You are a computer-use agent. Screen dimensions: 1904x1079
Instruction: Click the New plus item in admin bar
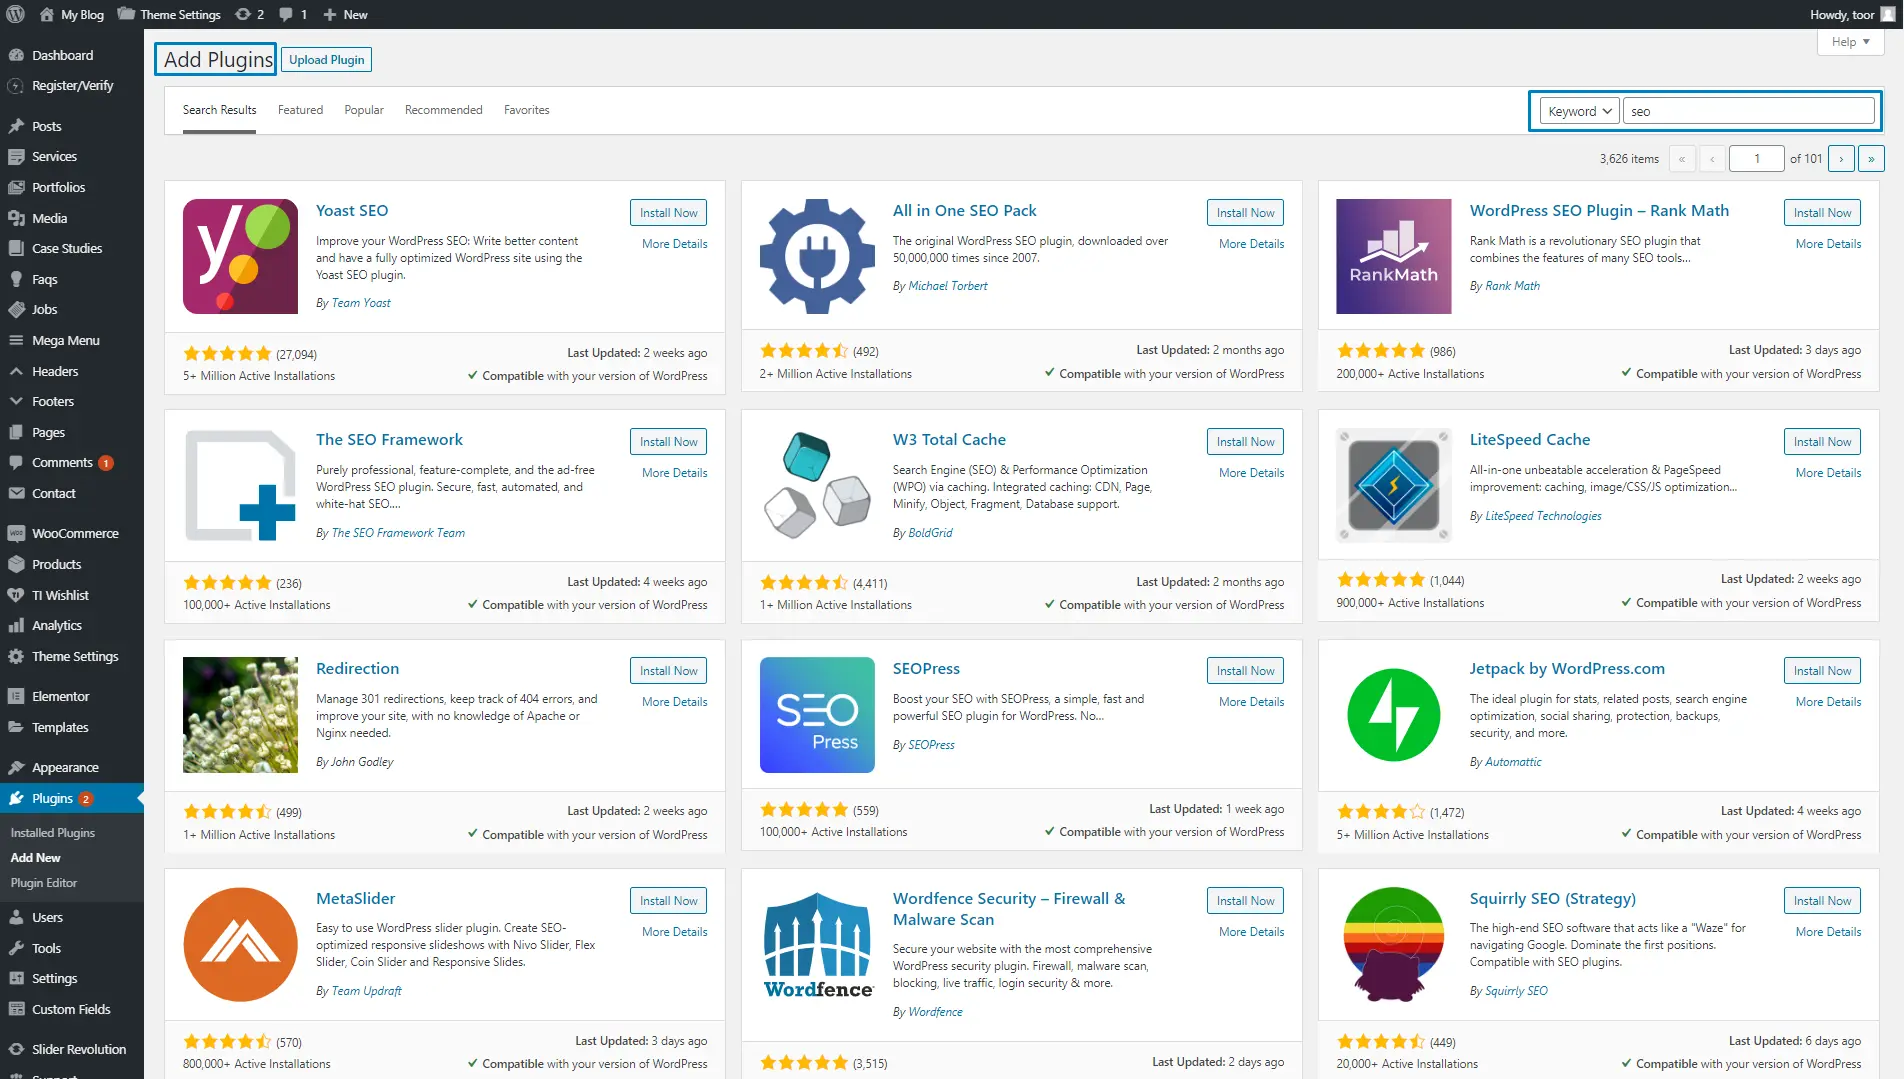tap(345, 14)
